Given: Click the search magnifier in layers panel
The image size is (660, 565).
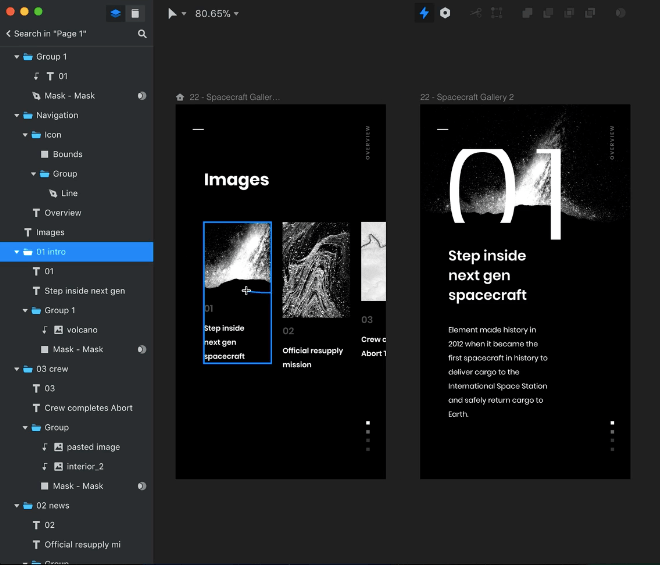Looking at the screenshot, I should 142,34.
